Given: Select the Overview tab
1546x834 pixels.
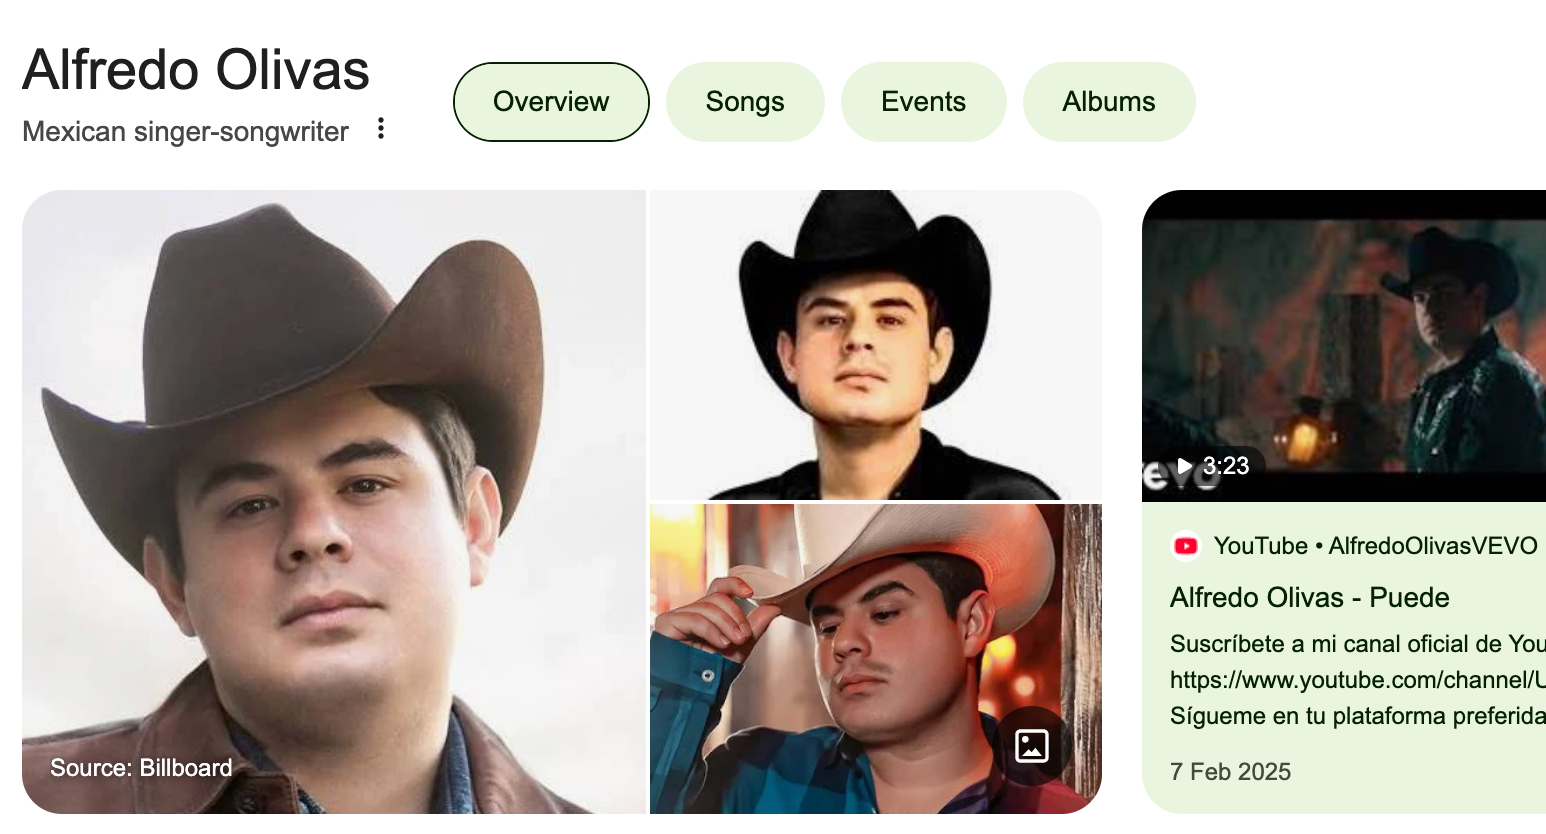Looking at the screenshot, I should click(x=551, y=102).
